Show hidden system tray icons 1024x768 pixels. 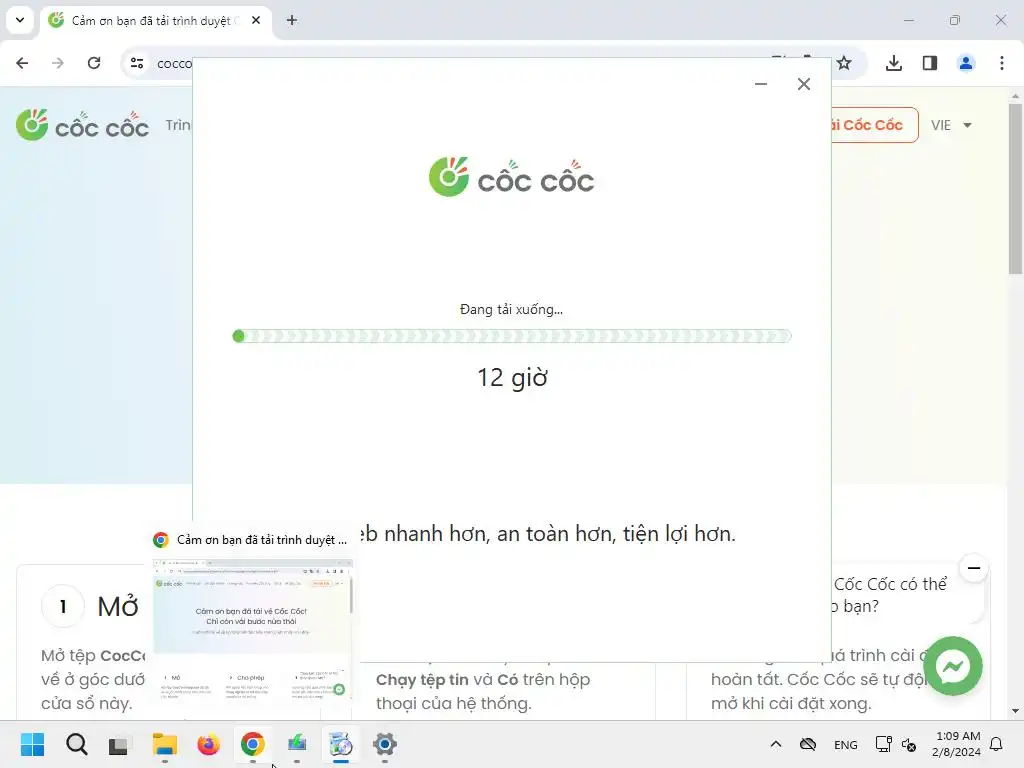(x=776, y=744)
